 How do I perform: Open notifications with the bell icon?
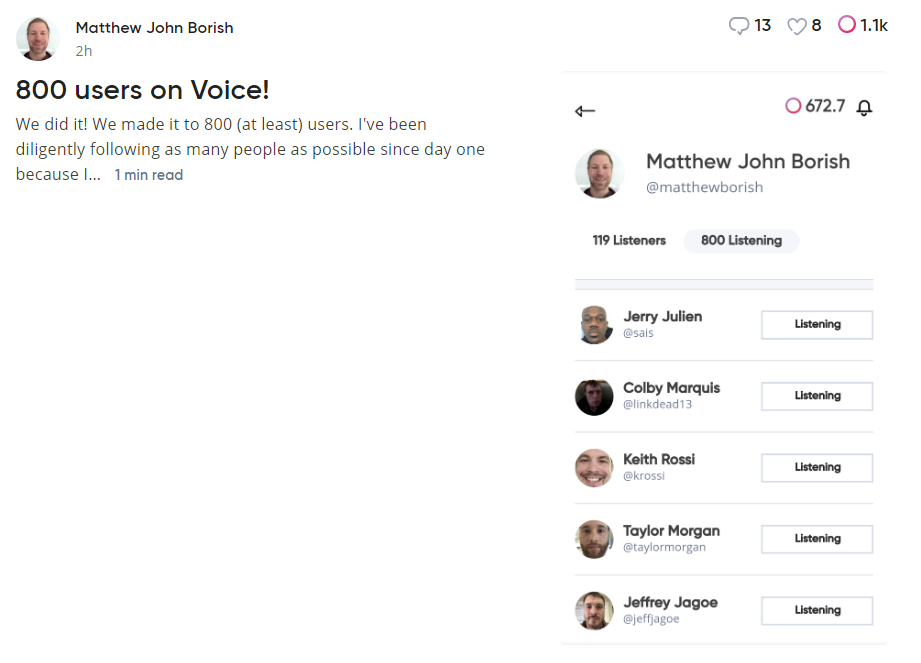(865, 108)
